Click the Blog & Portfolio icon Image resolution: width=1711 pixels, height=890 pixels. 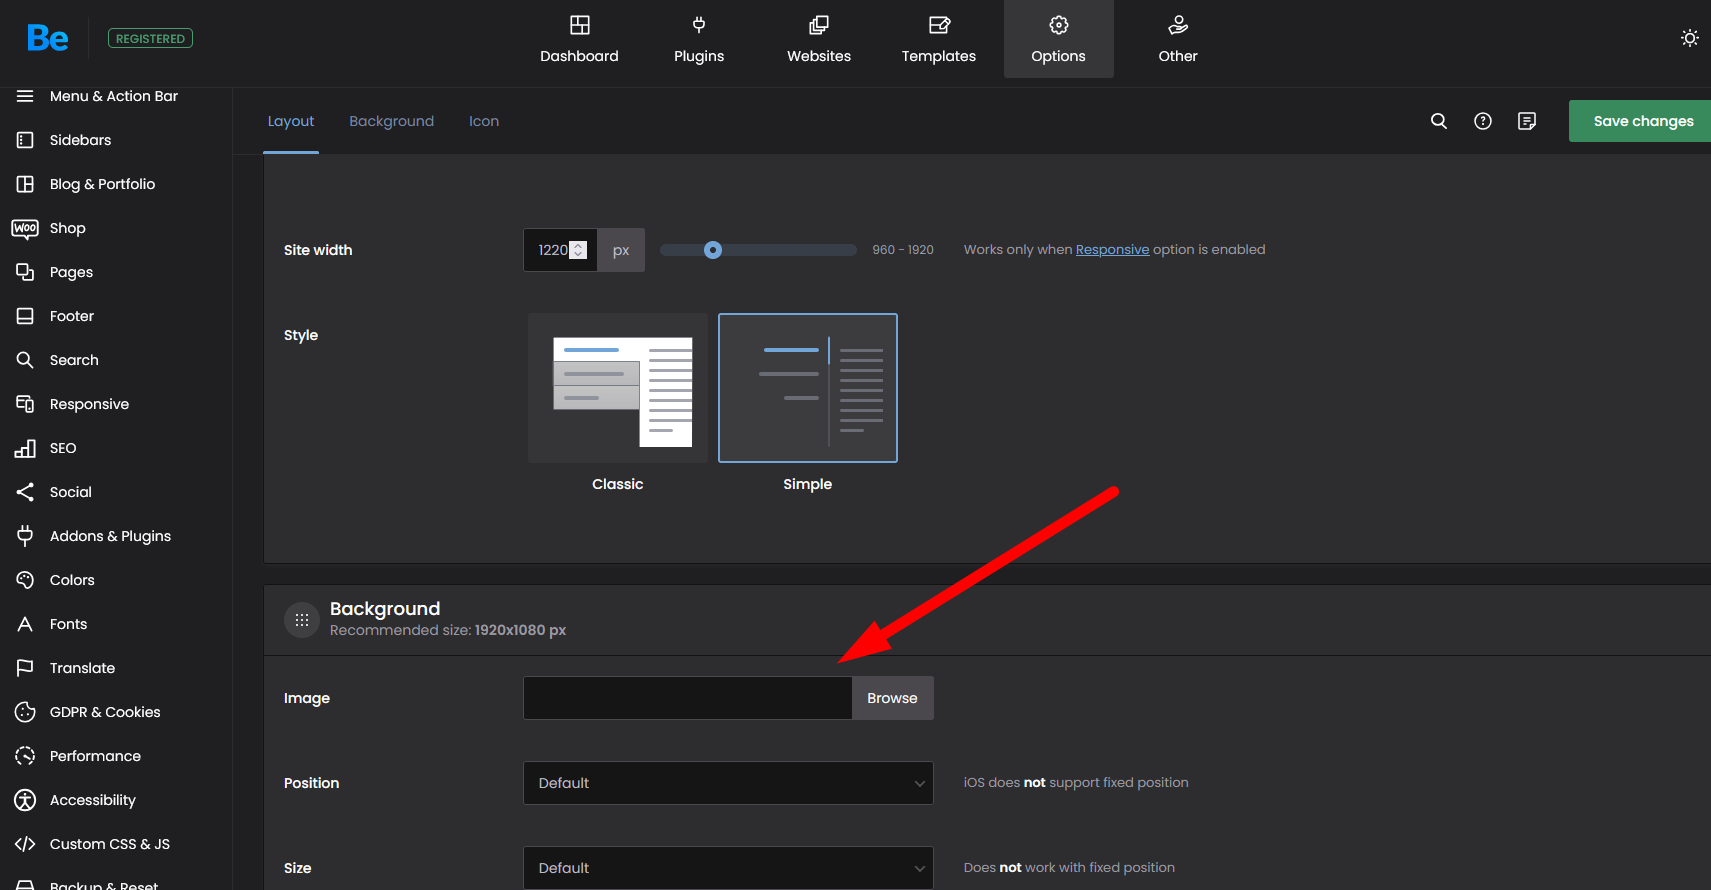[x=25, y=184]
